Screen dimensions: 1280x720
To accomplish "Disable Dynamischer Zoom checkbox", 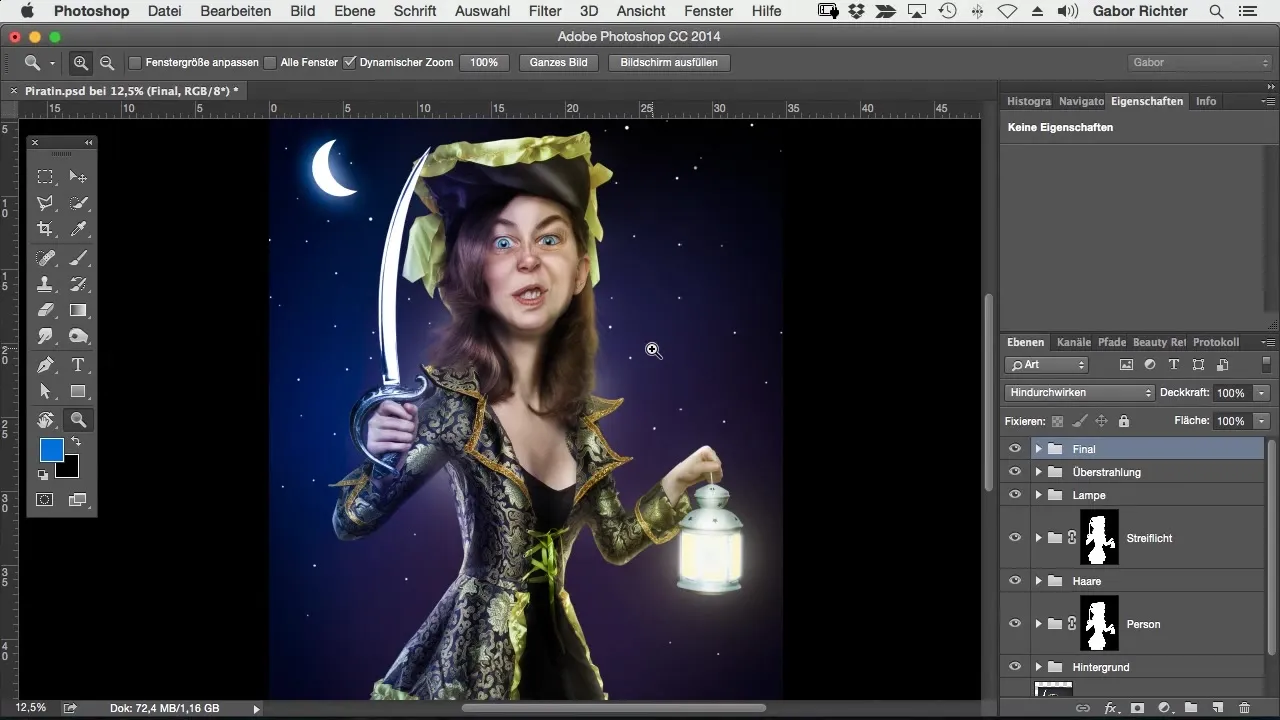I will click(x=349, y=62).
